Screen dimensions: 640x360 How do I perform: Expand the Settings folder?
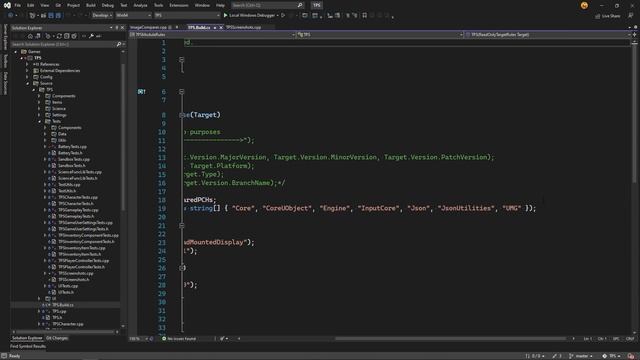pos(40,115)
